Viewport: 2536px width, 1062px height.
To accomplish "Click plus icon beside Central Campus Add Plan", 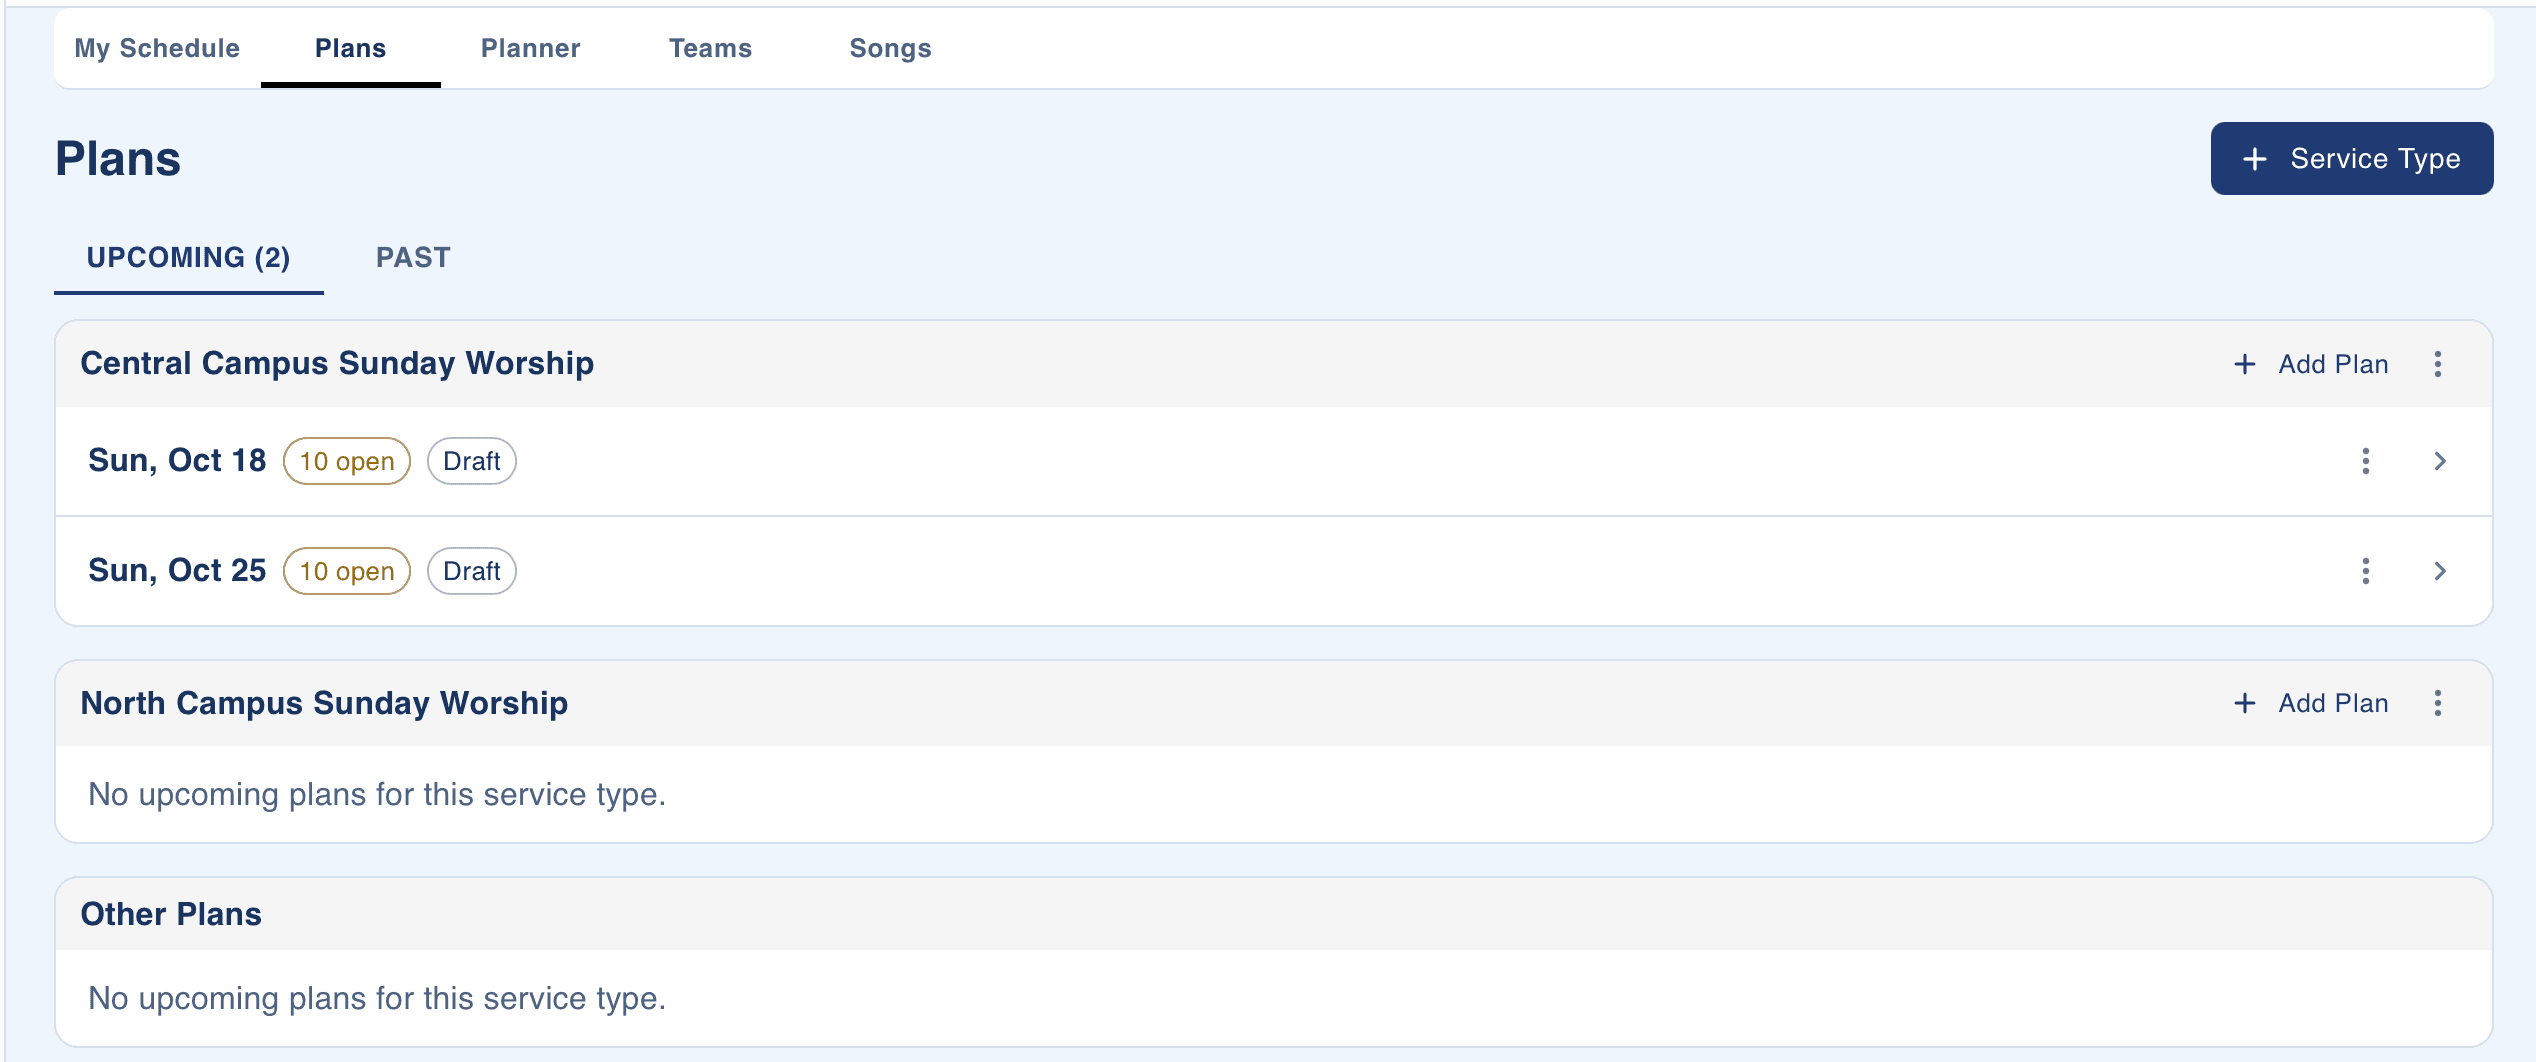I will point(2244,364).
